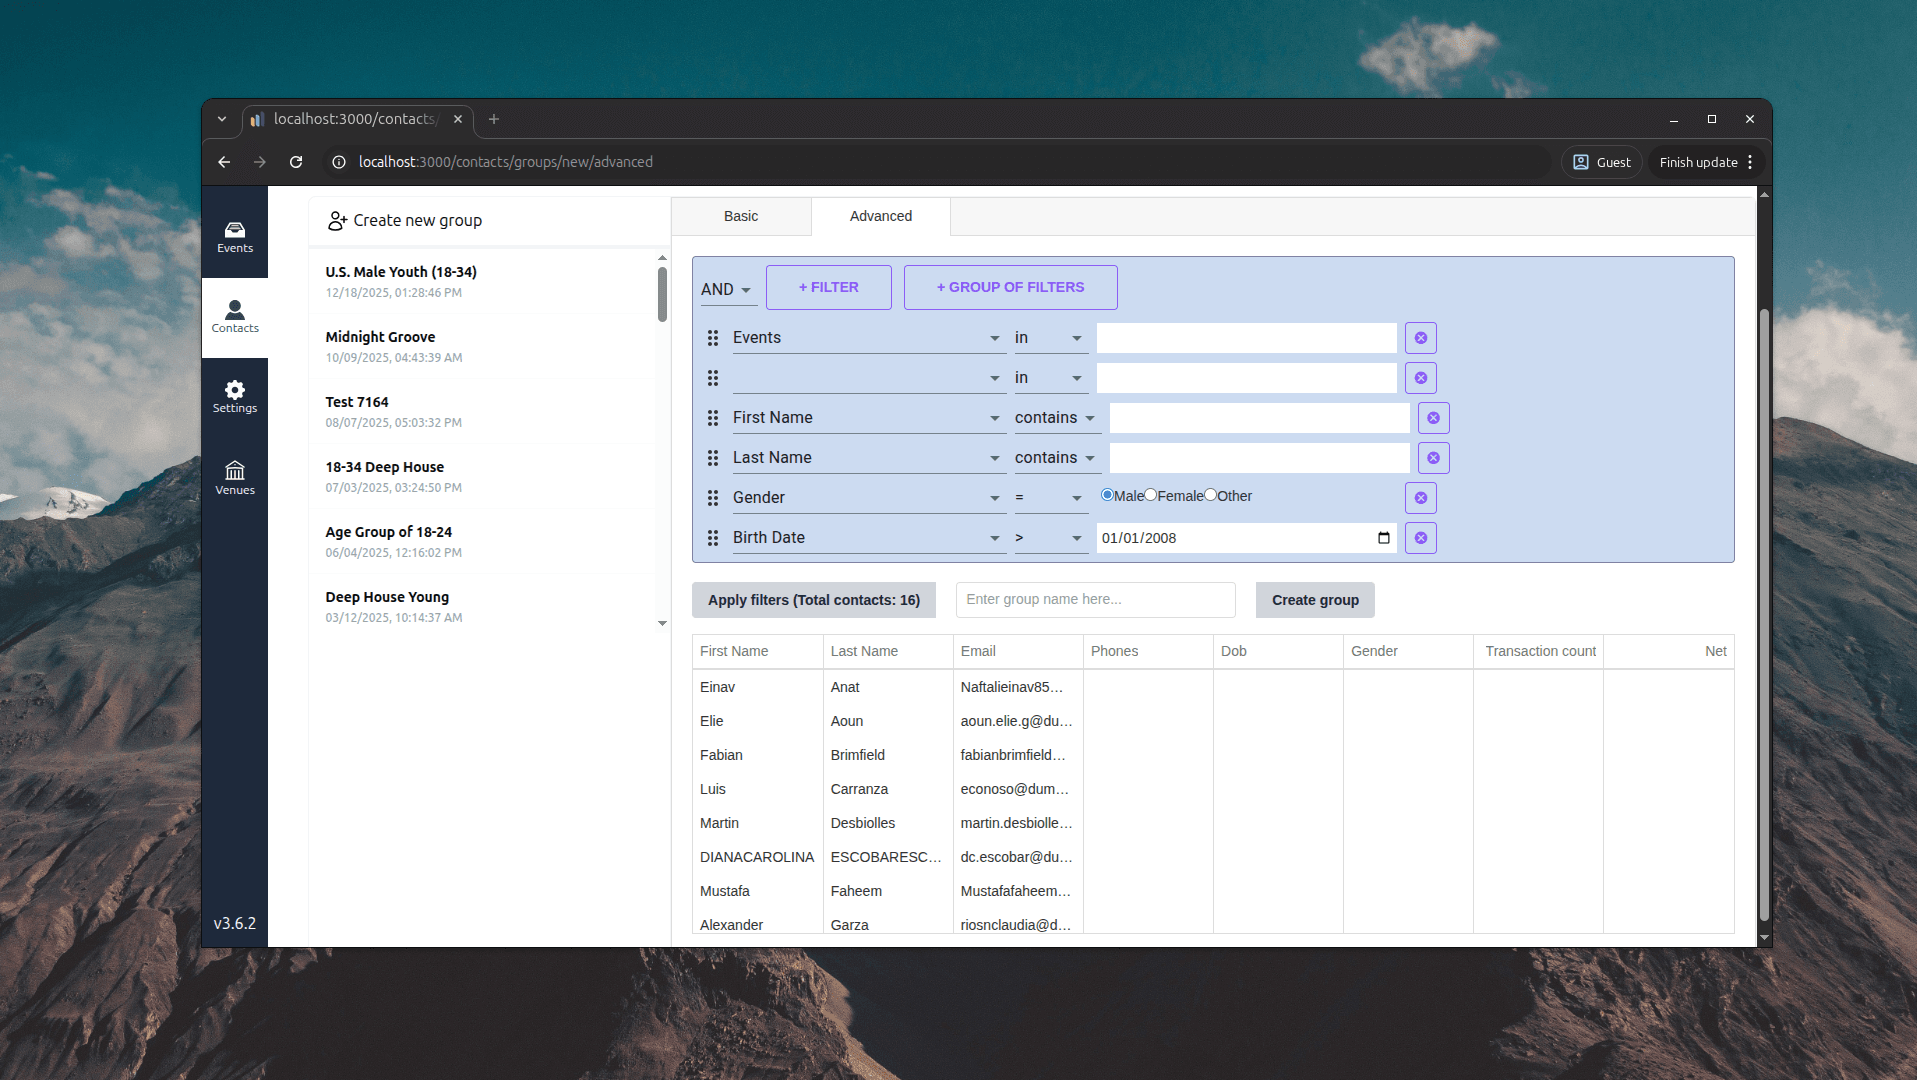Open the browser new tab button
The width and height of the screenshot is (1917, 1080).
(494, 119)
